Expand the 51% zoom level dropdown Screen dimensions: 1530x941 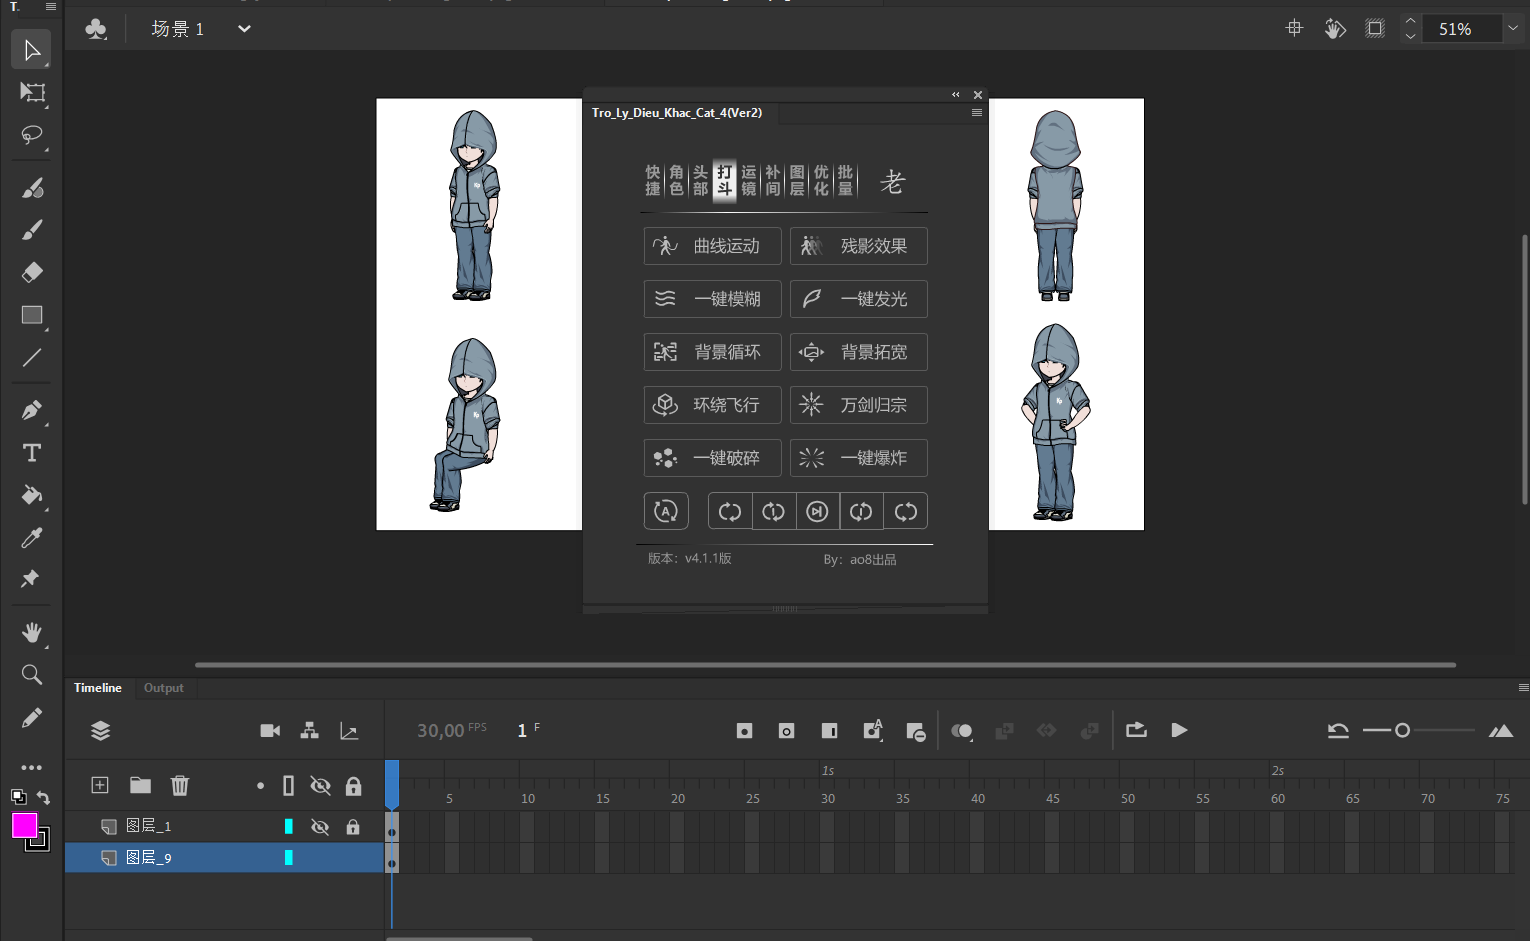[1512, 29]
